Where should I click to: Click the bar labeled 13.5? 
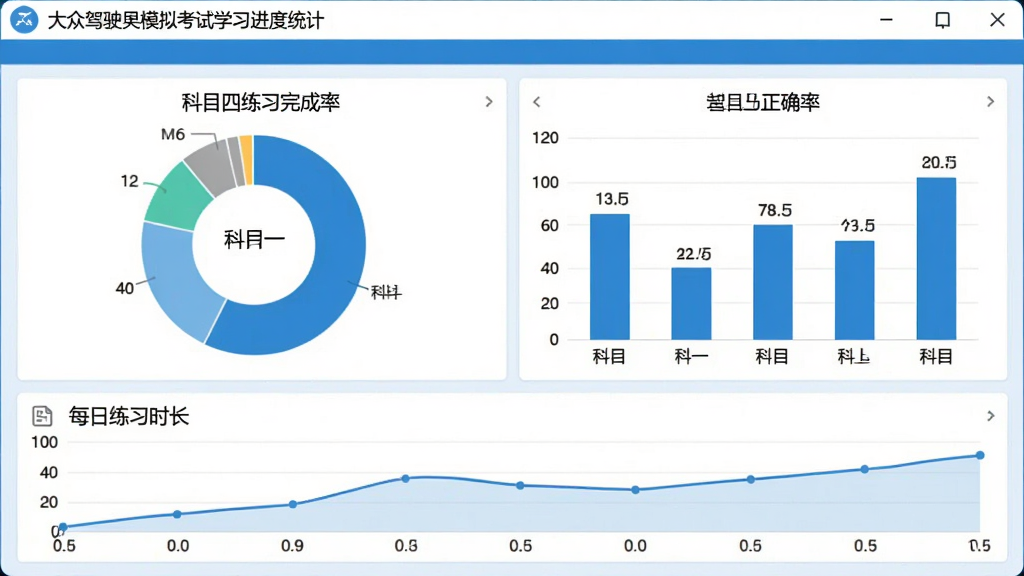click(609, 277)
